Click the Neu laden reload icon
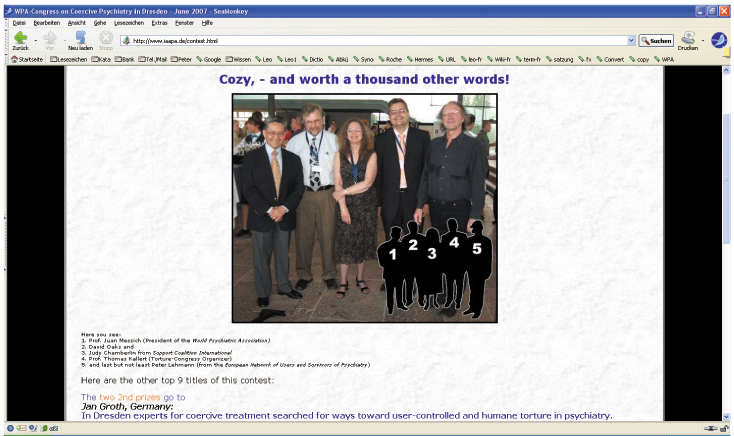734x436 pixels. pyautogui.click(x=80, y=37)
